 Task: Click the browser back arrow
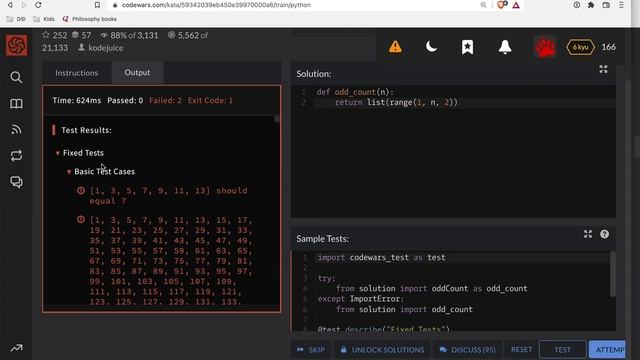pyautogui.click(x=10, y=5)
